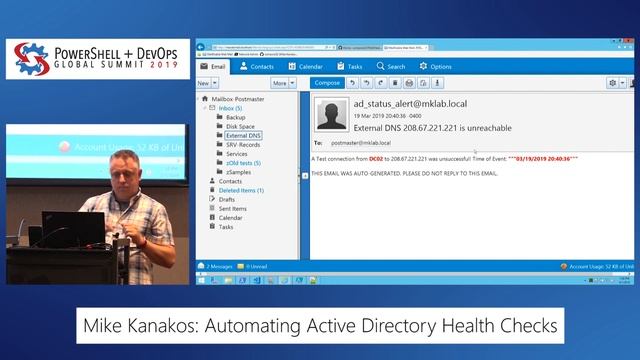Click the Reply arrow icon
This screenshot has height=360, width=640.
coord(353,83)
